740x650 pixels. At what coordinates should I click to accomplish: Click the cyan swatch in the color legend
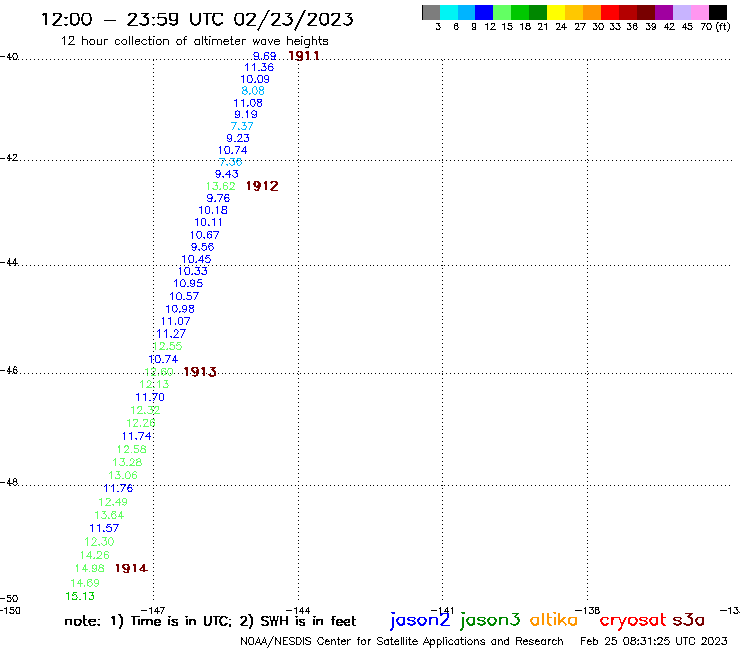448,12
